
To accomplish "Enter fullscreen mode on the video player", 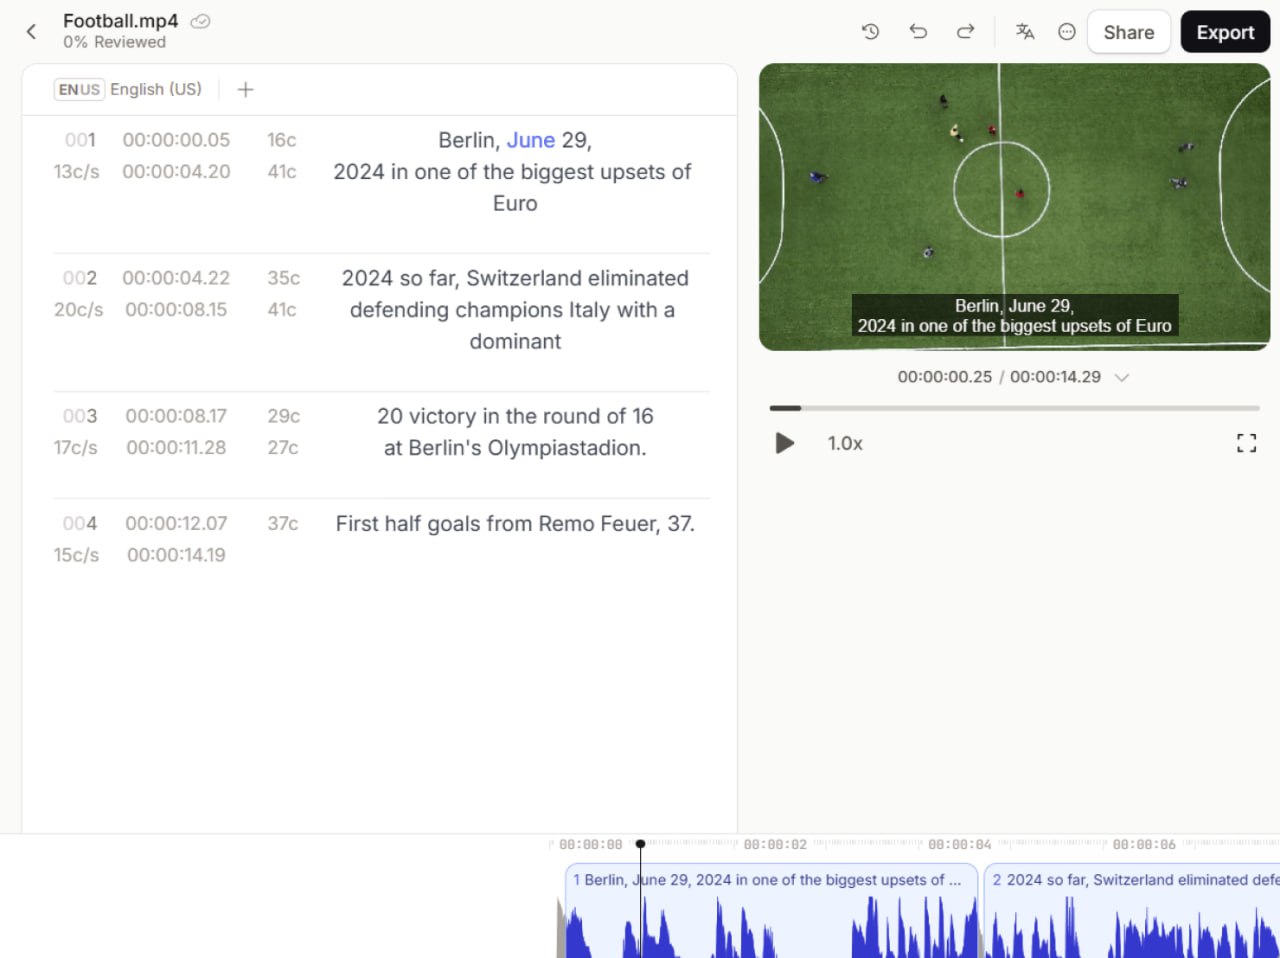I will (1246, 443).
